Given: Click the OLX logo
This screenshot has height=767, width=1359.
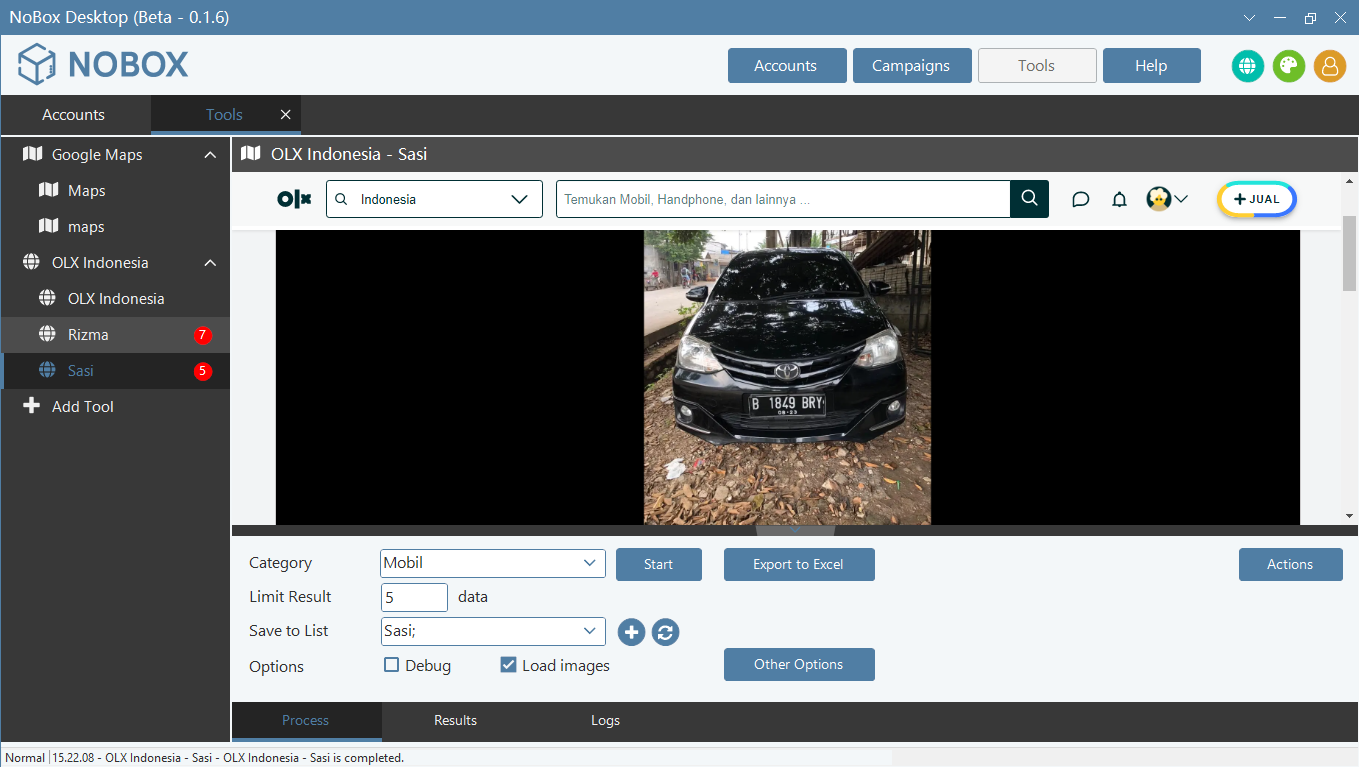Looking at the screenshot, I should click(x=294, y=199).
